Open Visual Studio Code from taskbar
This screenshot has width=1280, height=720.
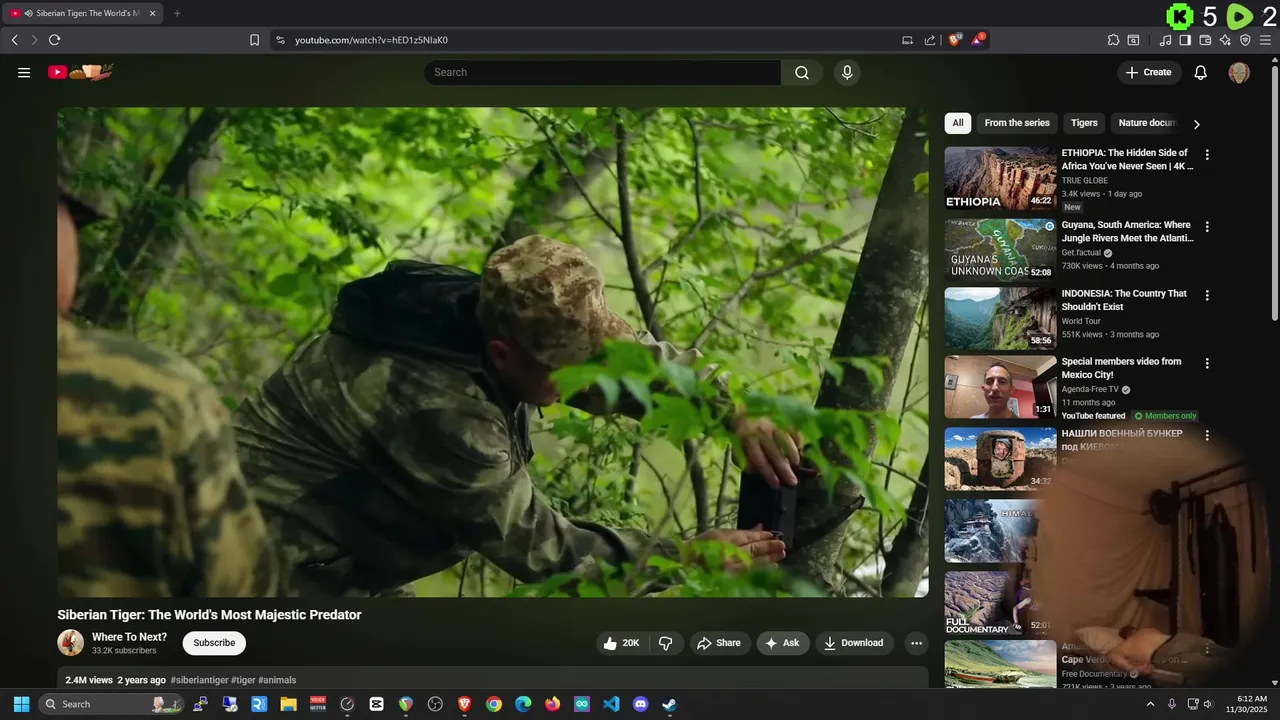611,704
